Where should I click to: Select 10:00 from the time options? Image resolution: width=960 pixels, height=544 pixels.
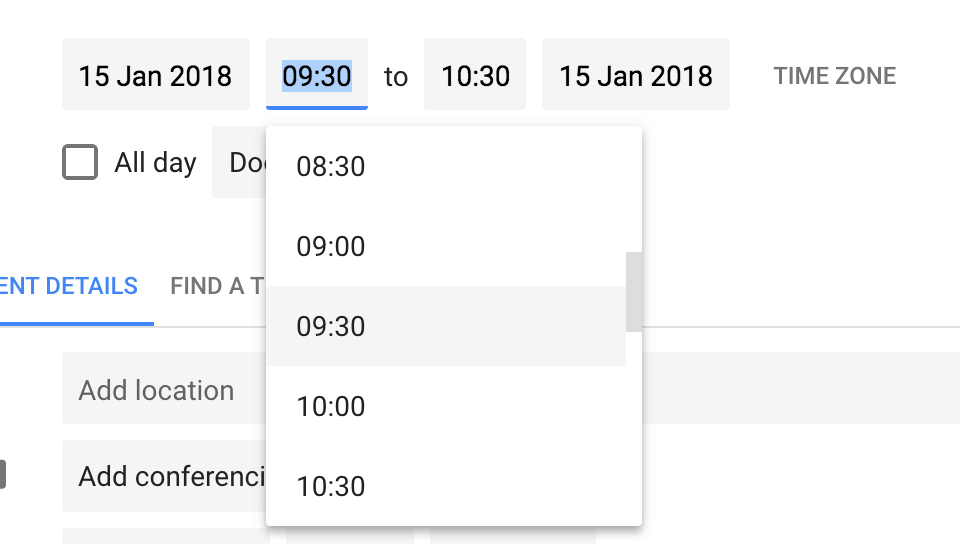click(x=331, y=407)
